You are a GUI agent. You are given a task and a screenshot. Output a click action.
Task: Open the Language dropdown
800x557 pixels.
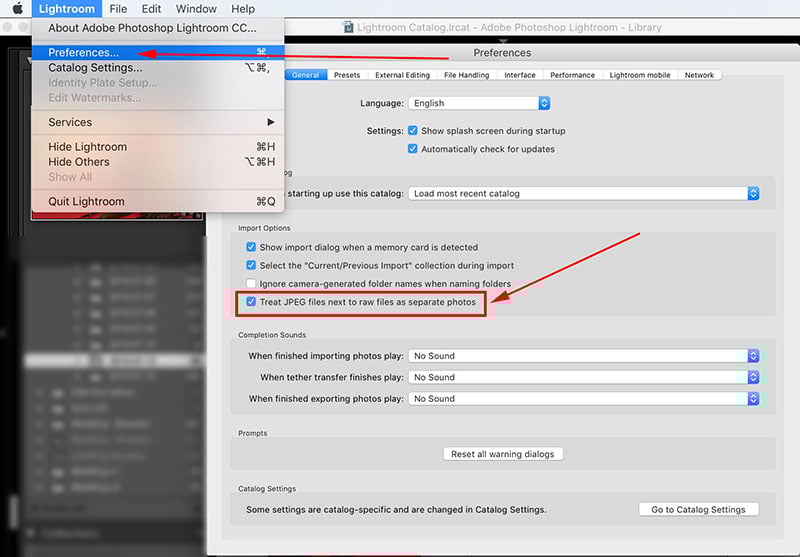pos(479,103)
